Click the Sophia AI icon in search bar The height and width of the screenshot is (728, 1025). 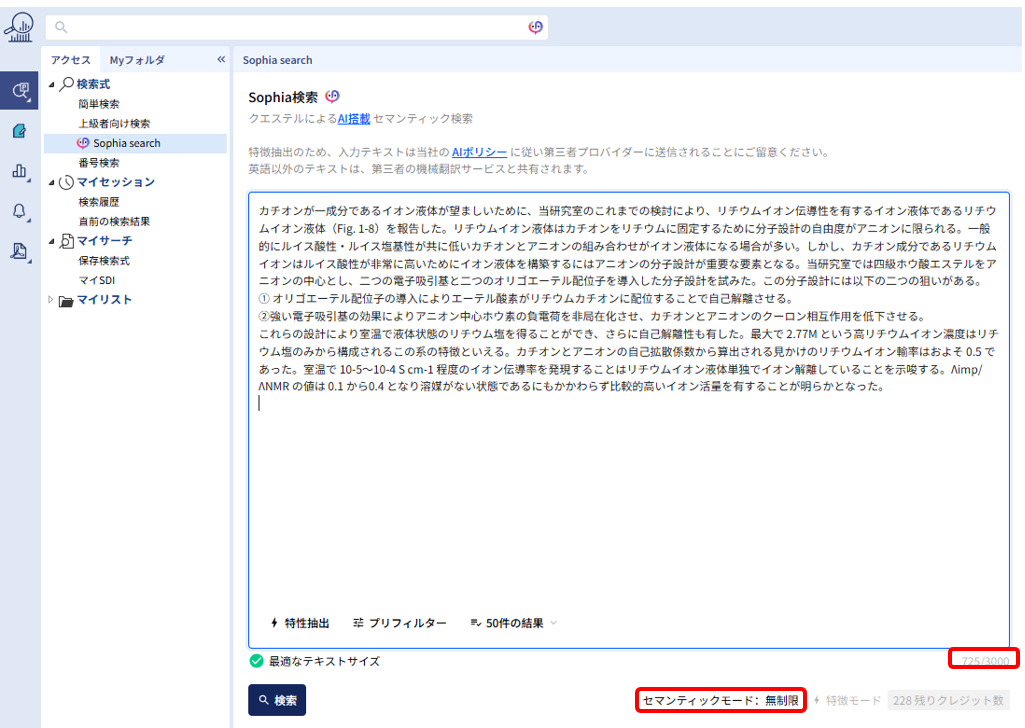535,27
